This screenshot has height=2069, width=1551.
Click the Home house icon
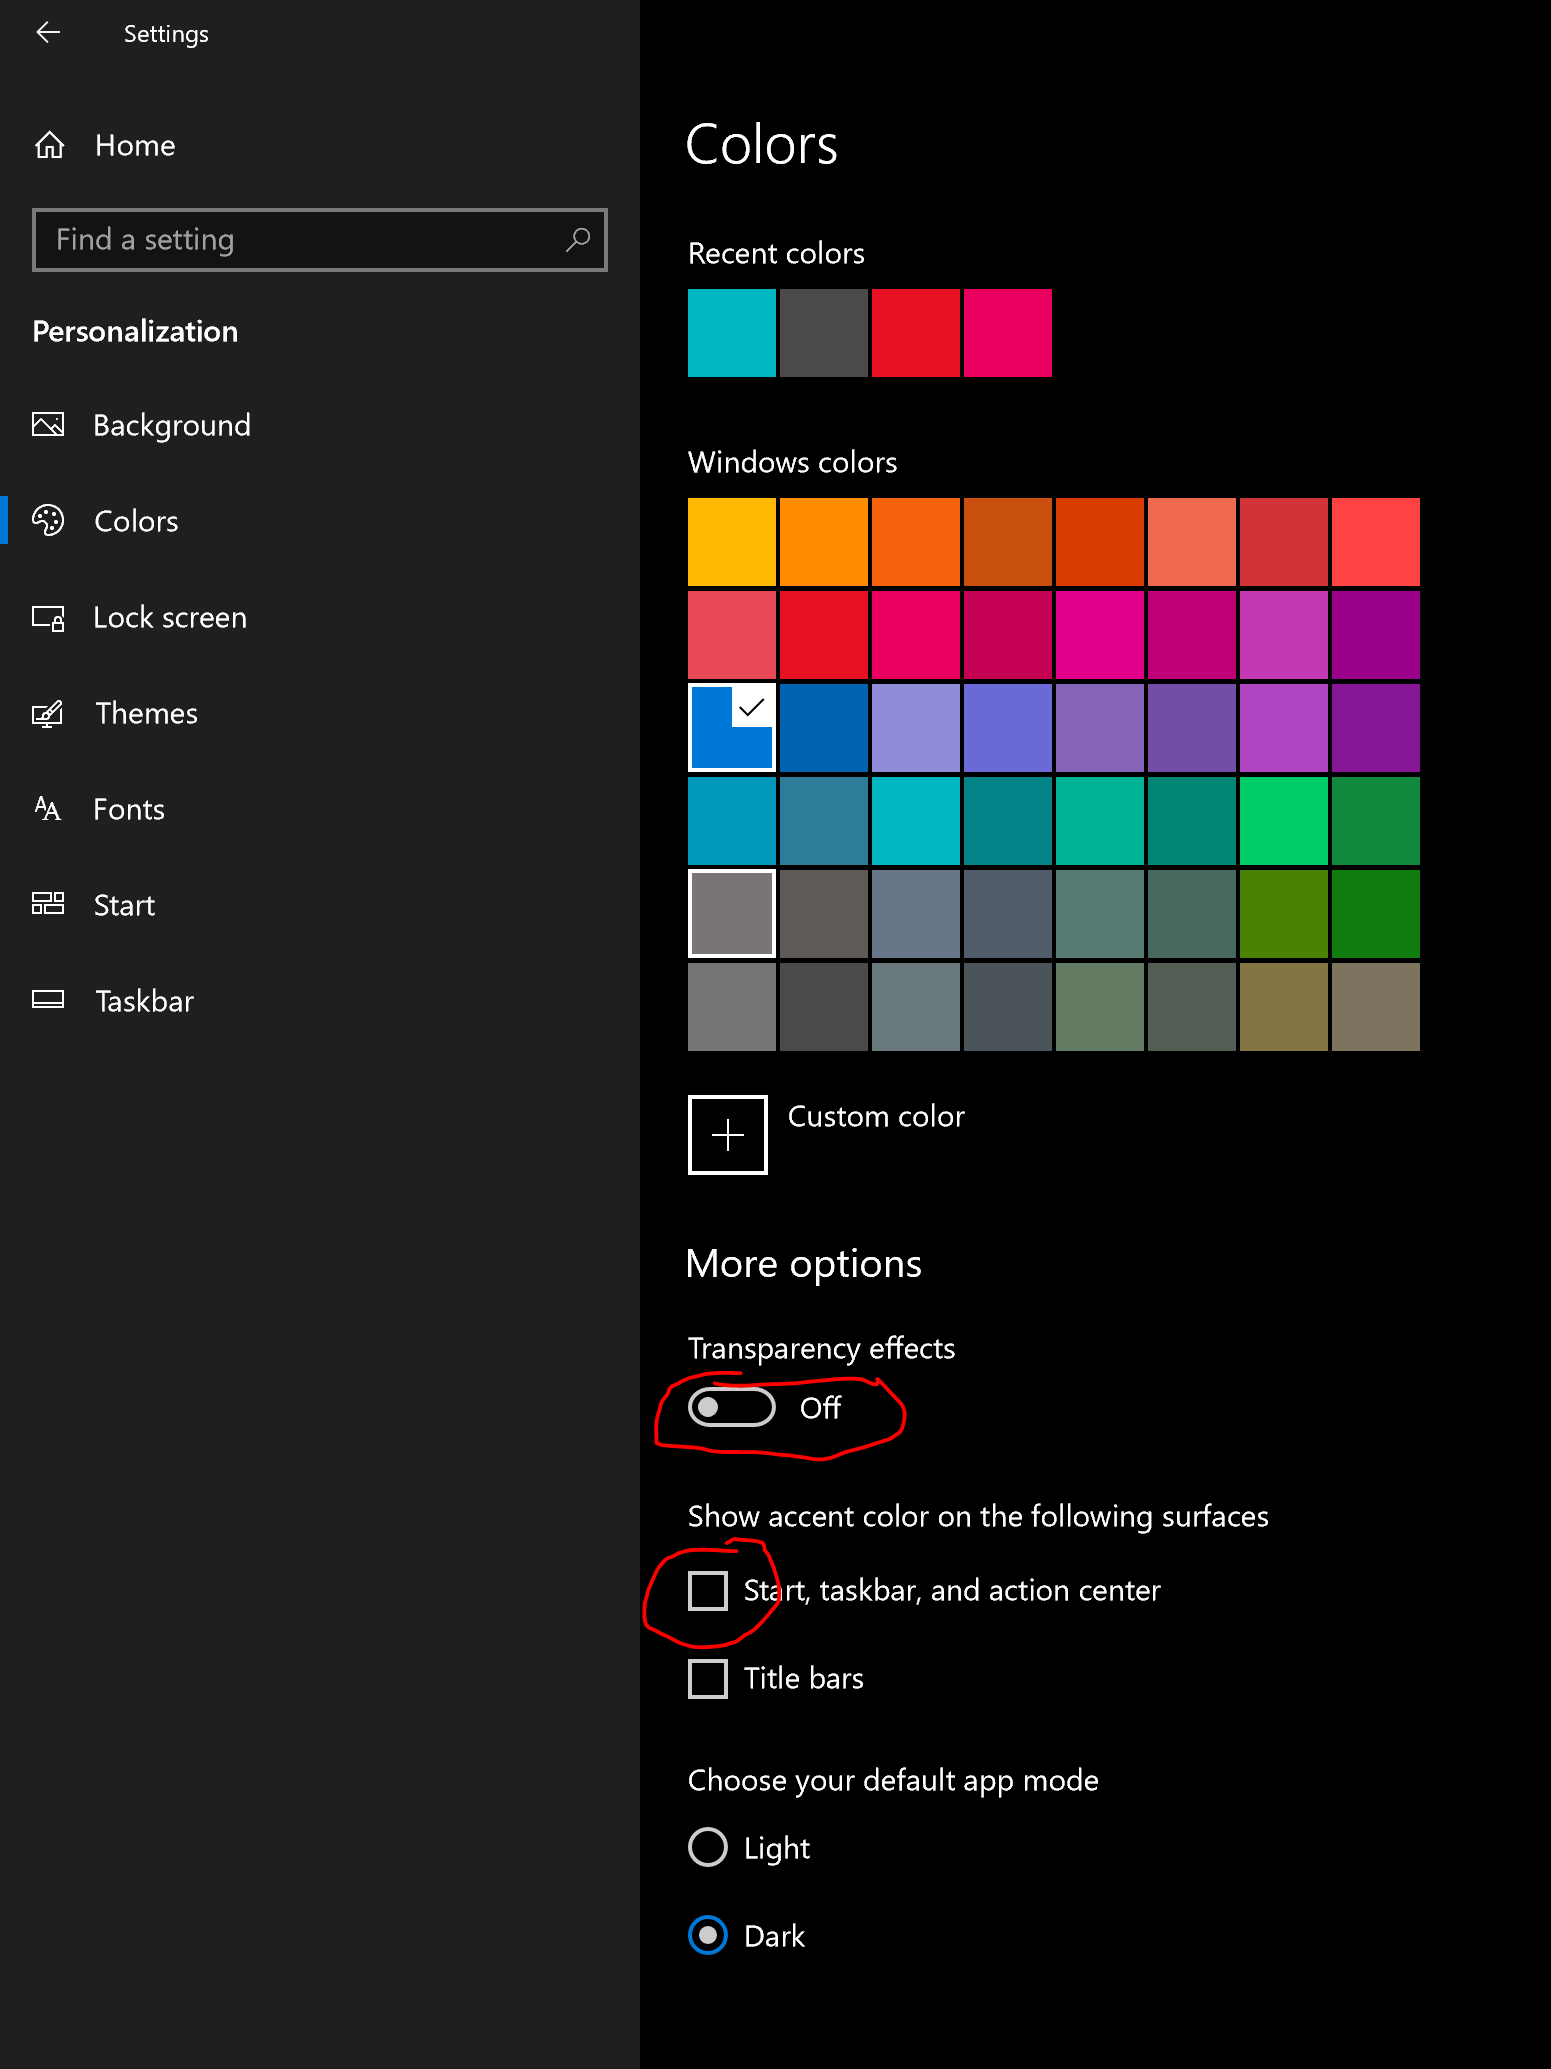tap(50, 146)
